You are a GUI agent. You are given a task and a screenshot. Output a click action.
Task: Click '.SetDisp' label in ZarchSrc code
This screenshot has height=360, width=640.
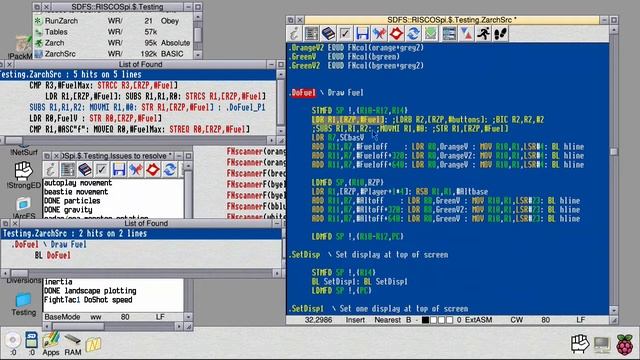pos(305,255)
